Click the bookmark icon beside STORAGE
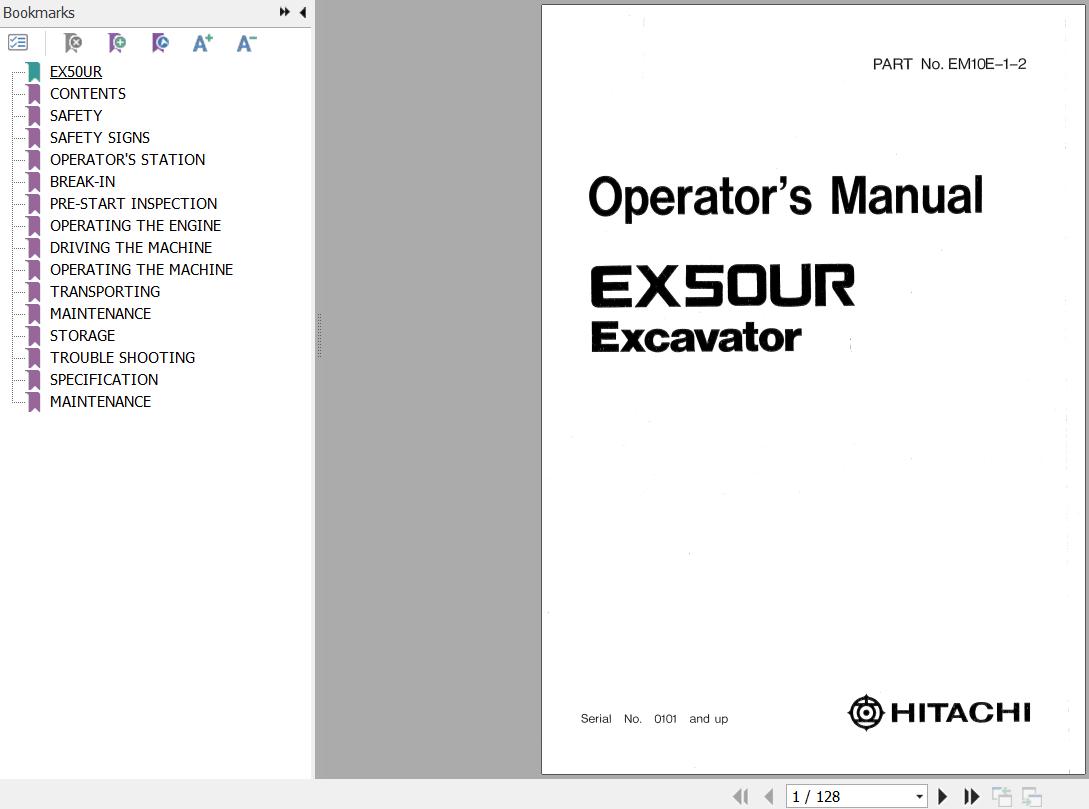Screen dimensions: 1089x809 pos(34,335)
